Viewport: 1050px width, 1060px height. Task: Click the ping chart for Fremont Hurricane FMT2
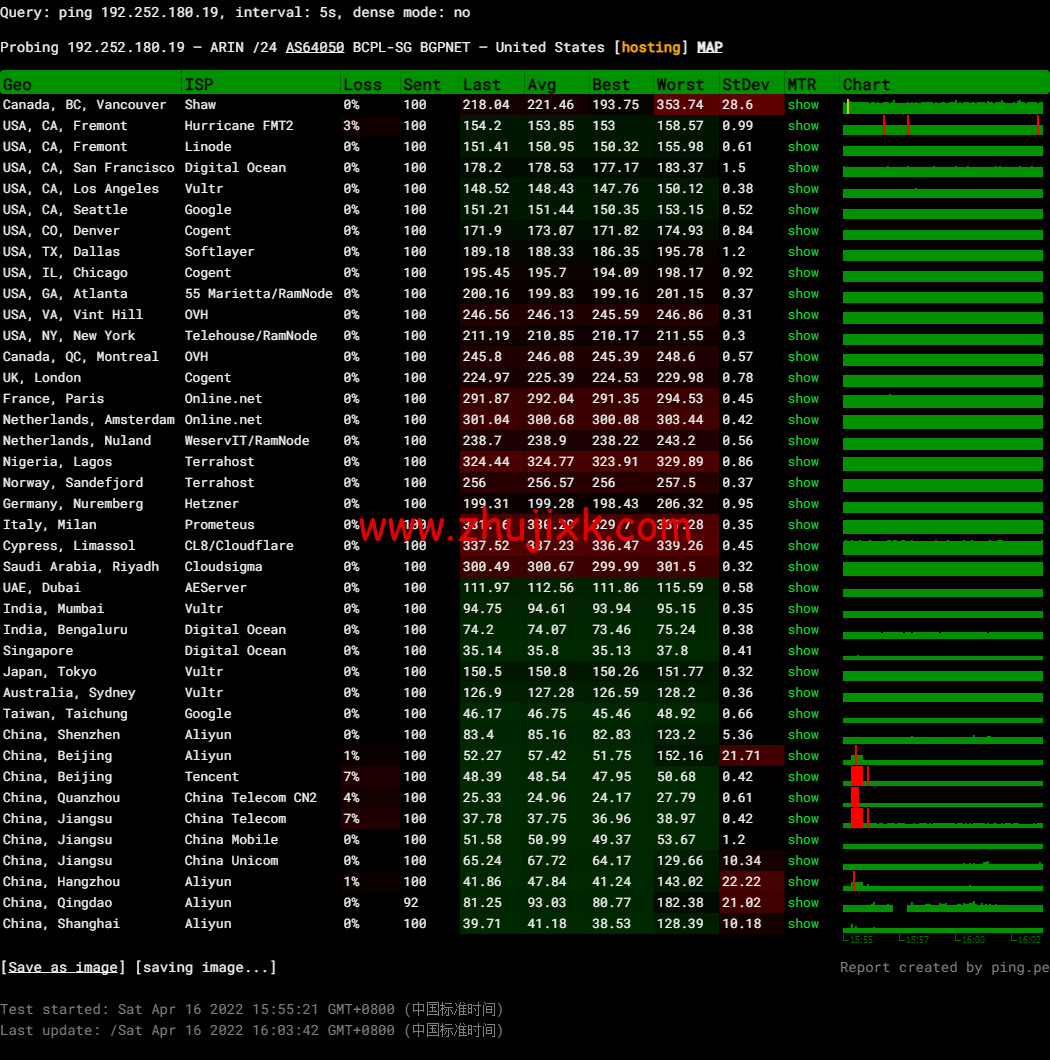click(942, 126)
